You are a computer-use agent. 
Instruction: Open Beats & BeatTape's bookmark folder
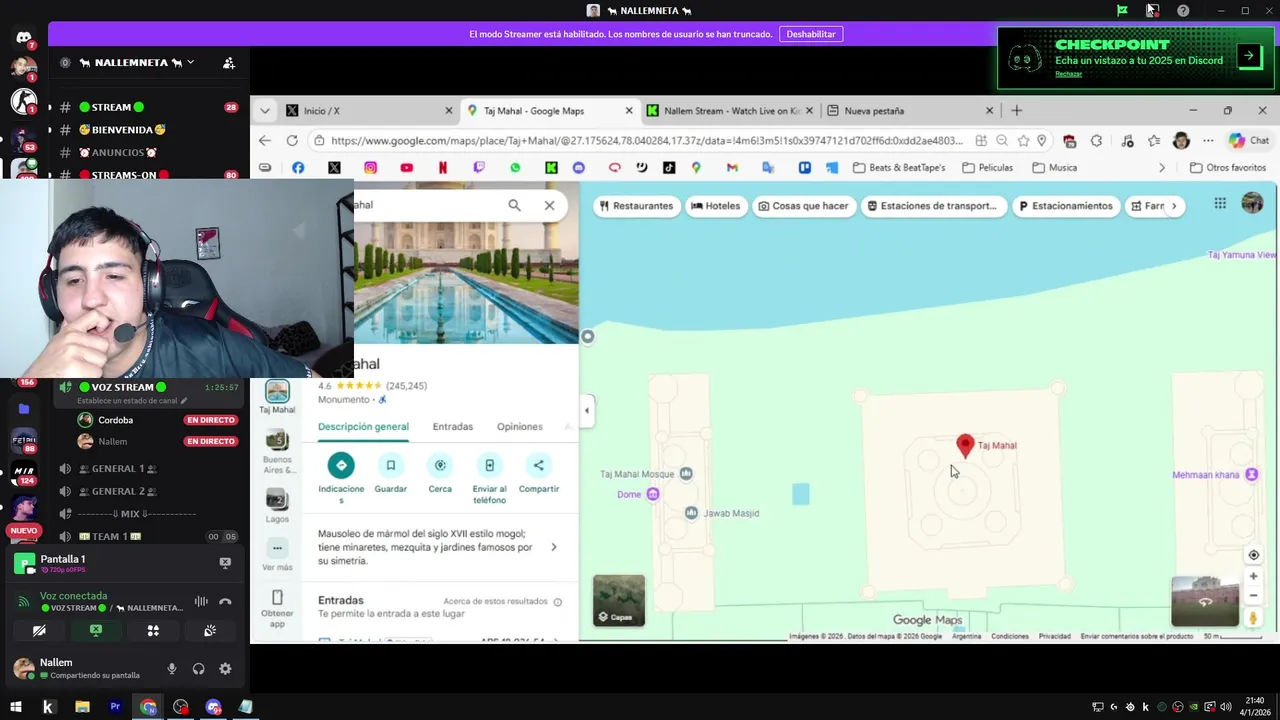[899, 168]
